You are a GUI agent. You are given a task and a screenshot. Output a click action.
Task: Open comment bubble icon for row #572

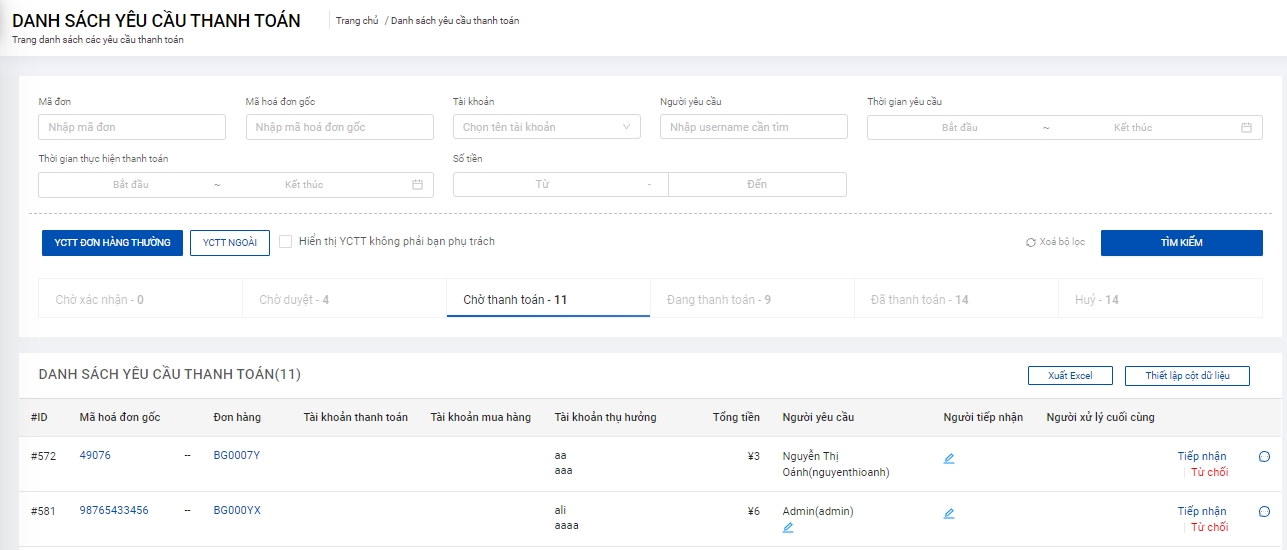tap(1264, 457)
